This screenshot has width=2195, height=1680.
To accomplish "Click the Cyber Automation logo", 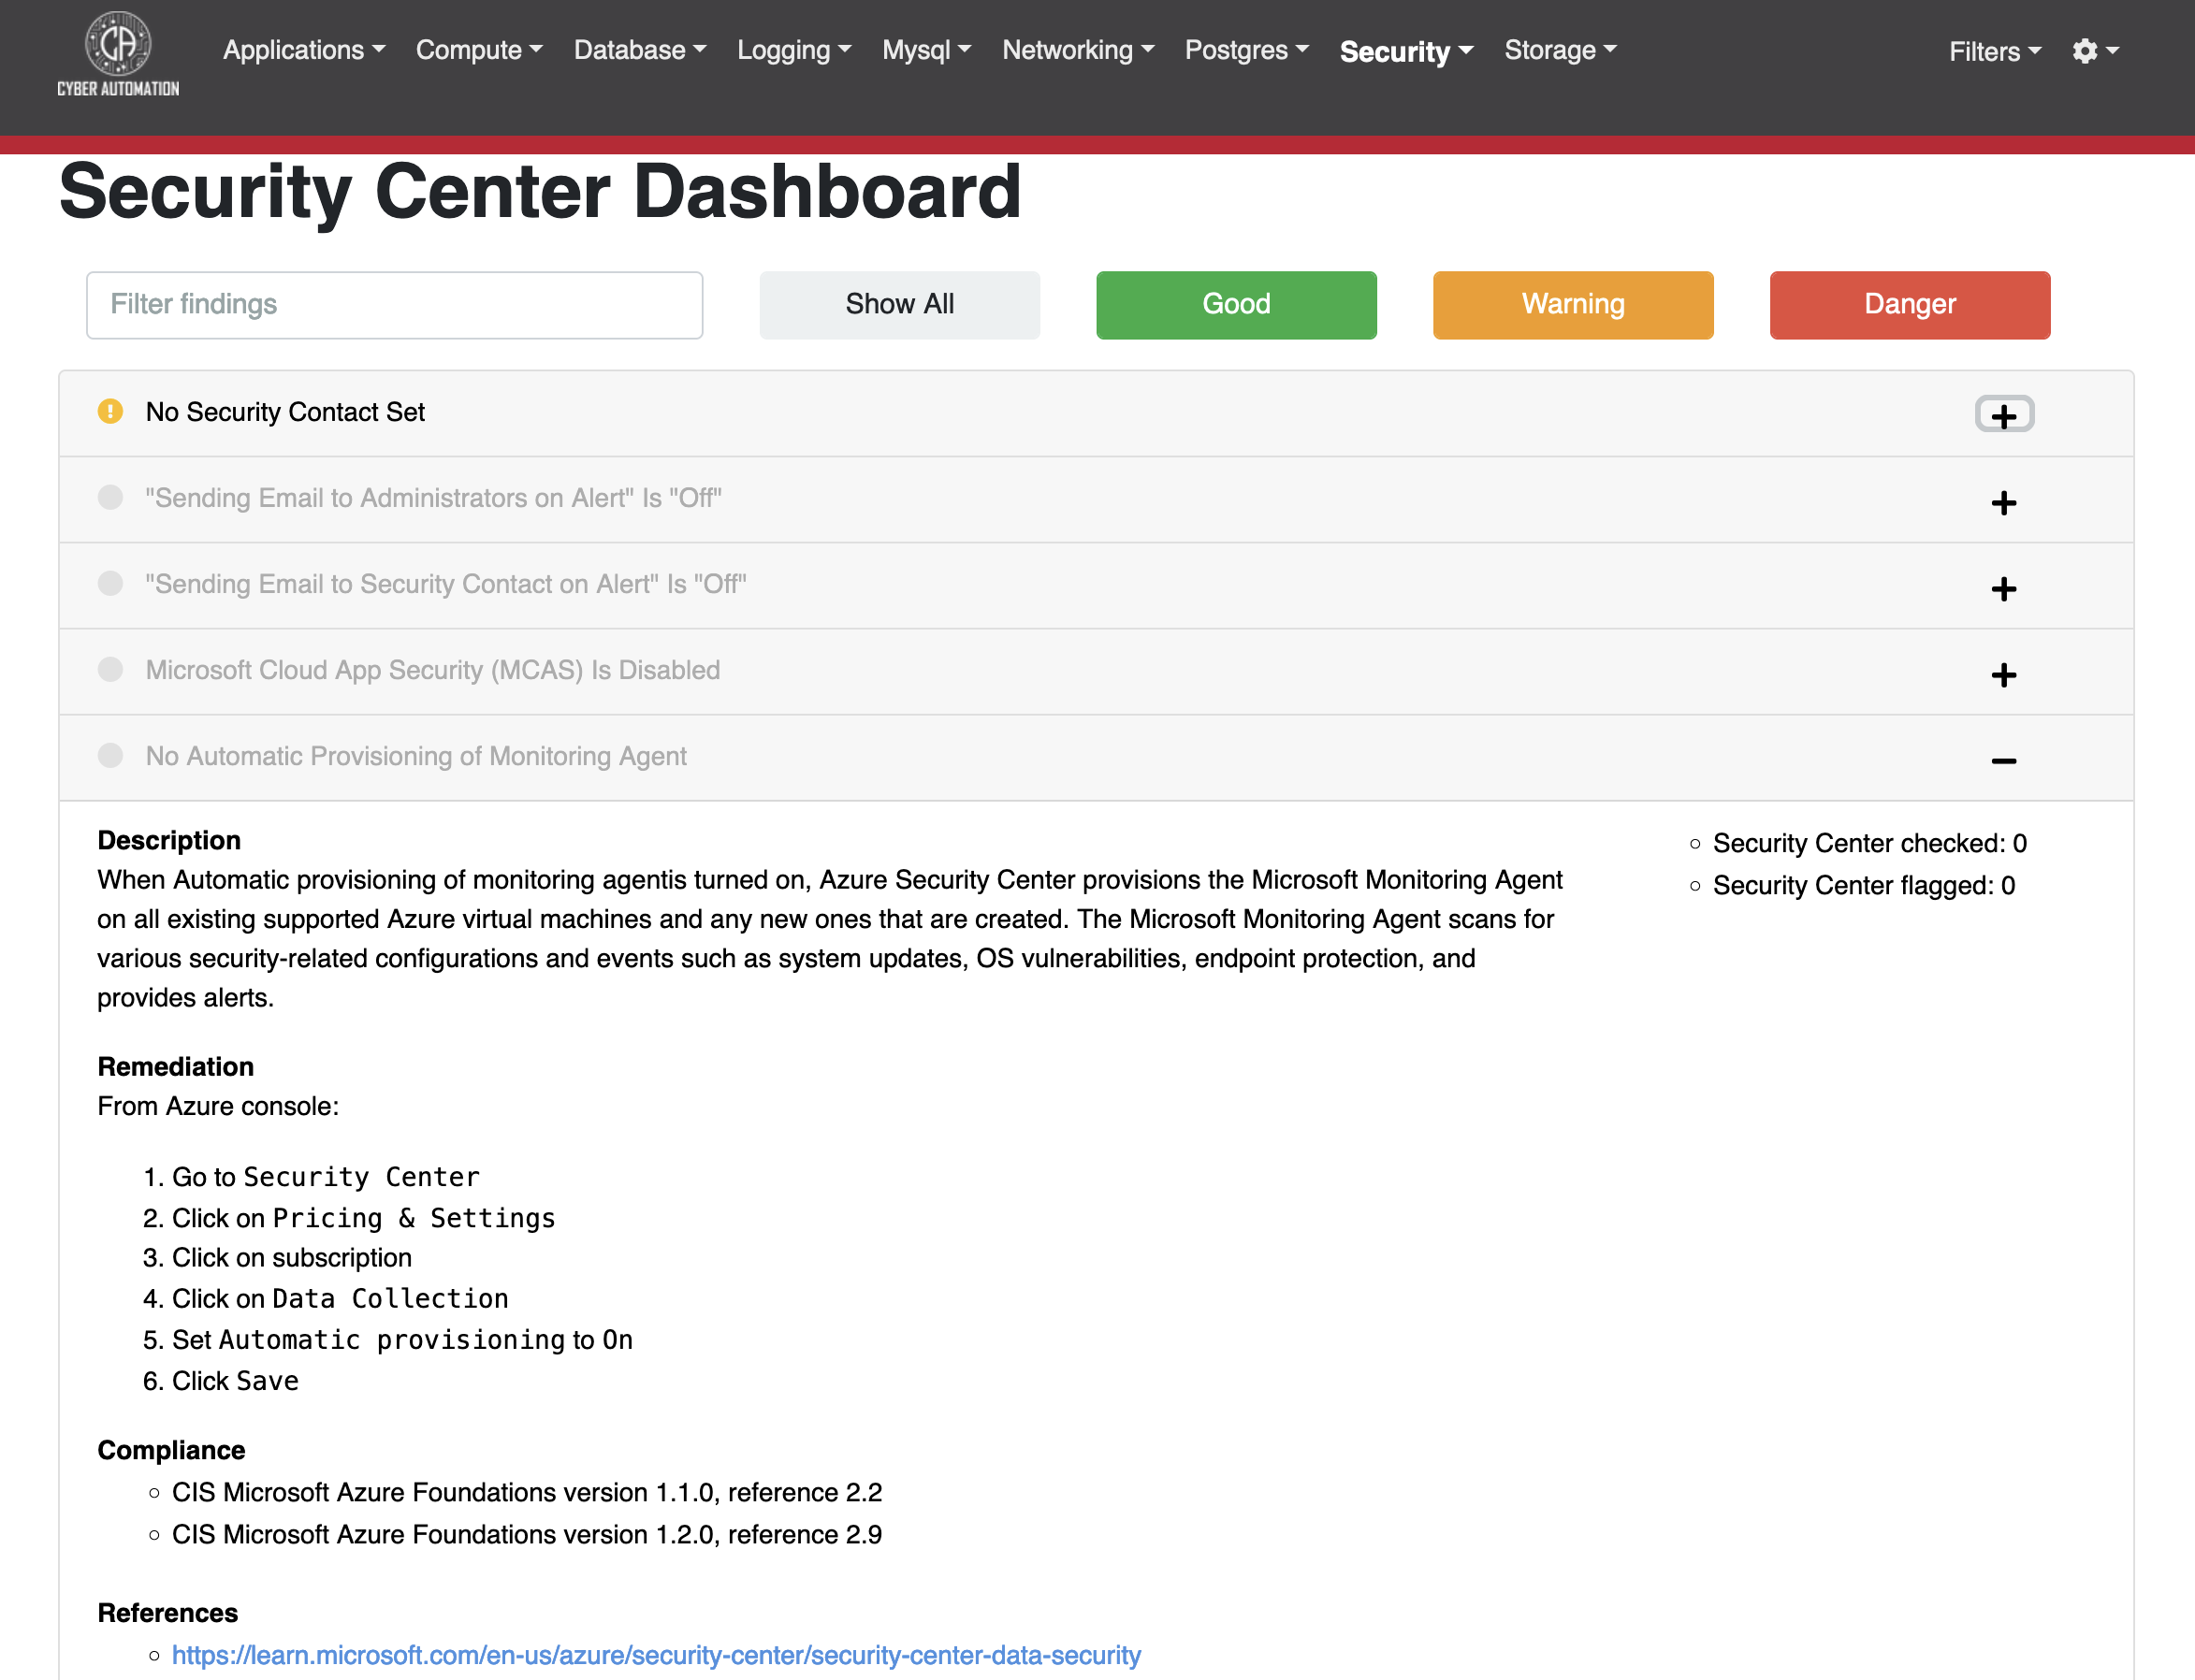I will pos(118,53).
